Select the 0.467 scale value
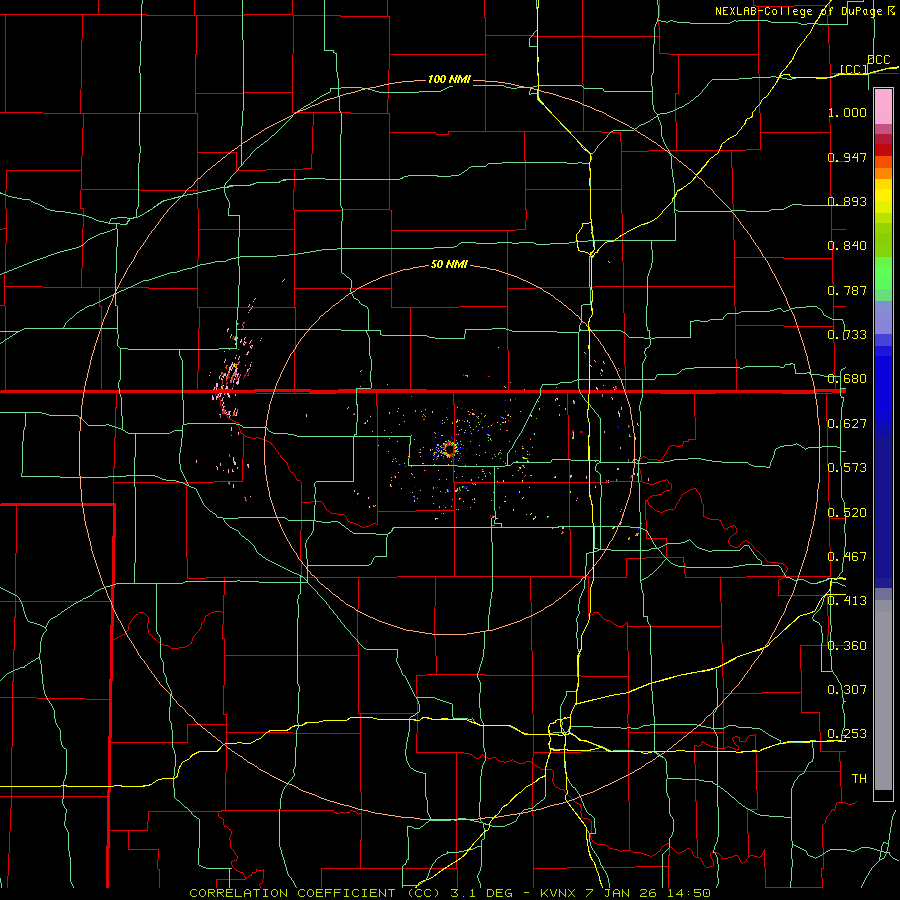 tap(847, 557)
